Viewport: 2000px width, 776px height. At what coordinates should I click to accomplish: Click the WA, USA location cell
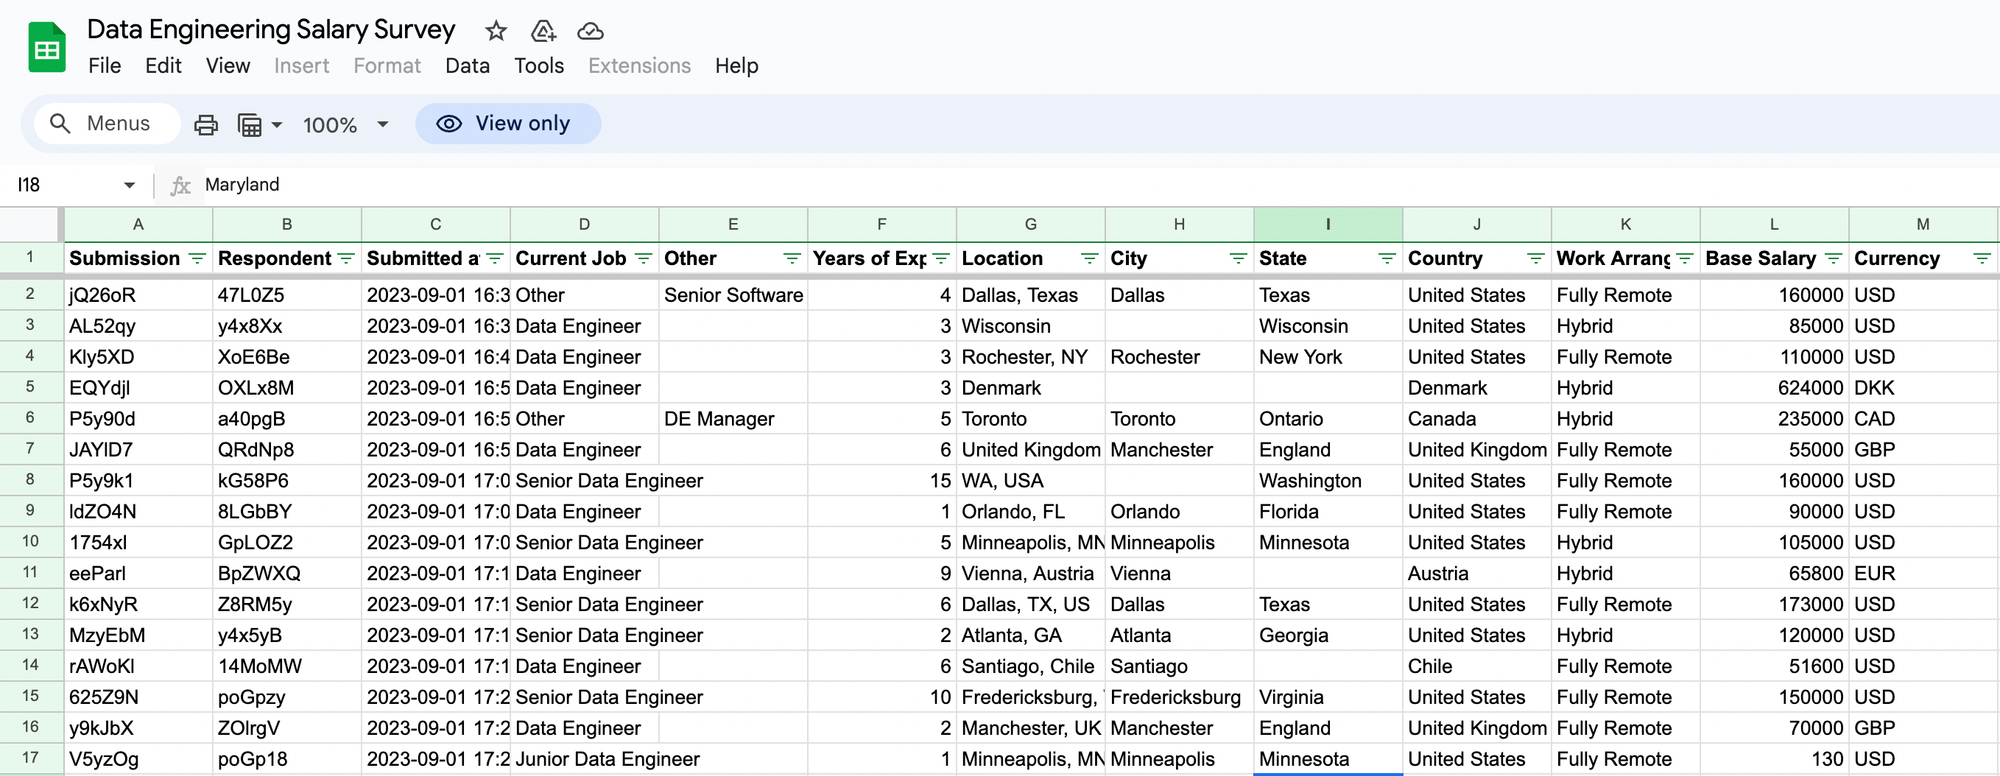tap(1030, 481)
